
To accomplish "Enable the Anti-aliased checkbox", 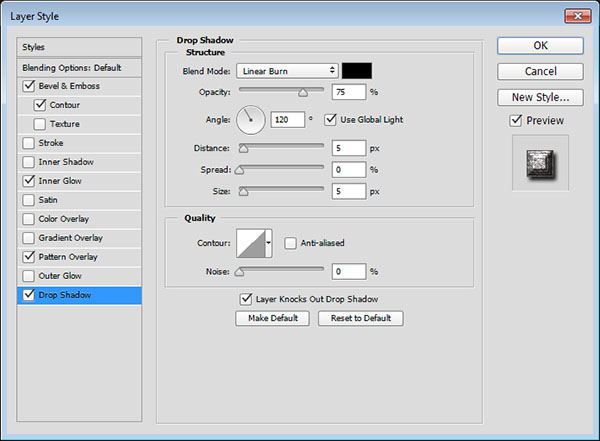I will click(291, 243).
